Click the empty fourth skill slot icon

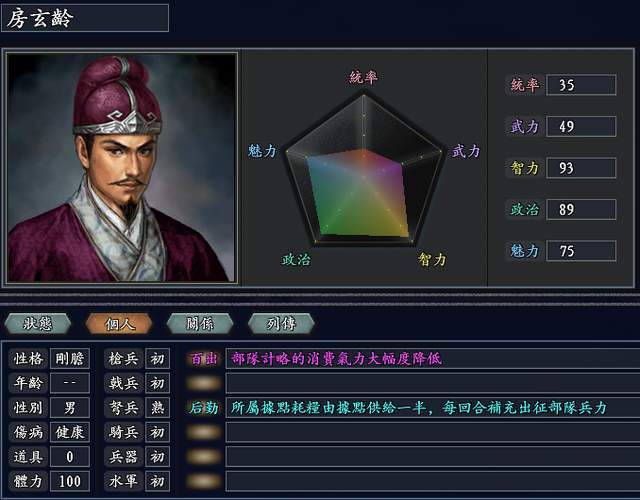tap(204, 432)
